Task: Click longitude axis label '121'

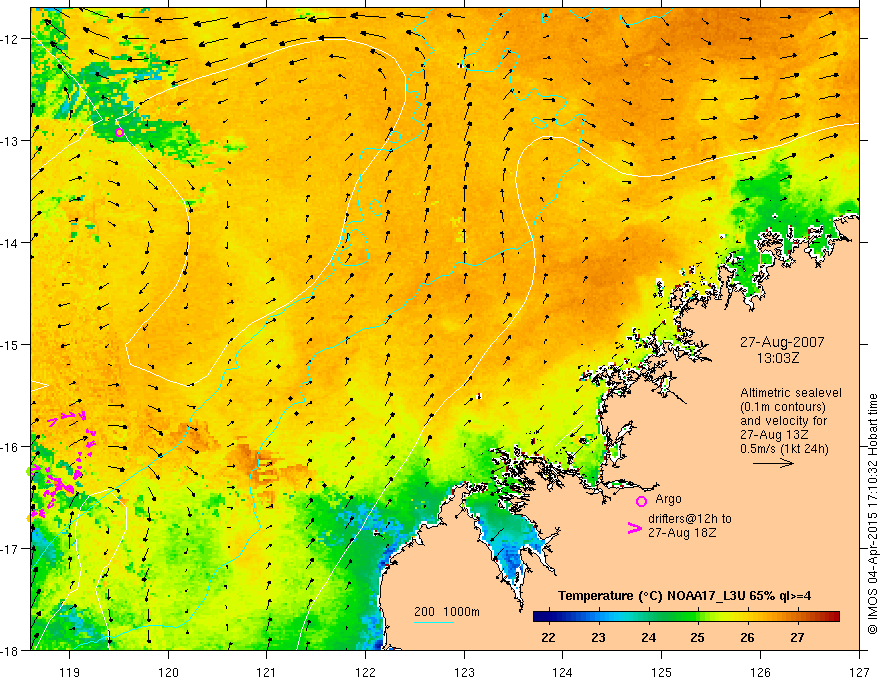Action: (267, 672)
